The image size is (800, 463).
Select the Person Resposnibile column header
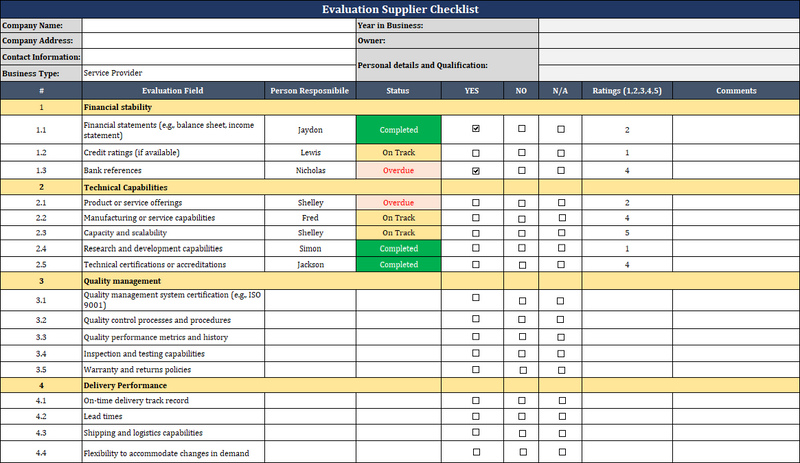tap(310, 90)
